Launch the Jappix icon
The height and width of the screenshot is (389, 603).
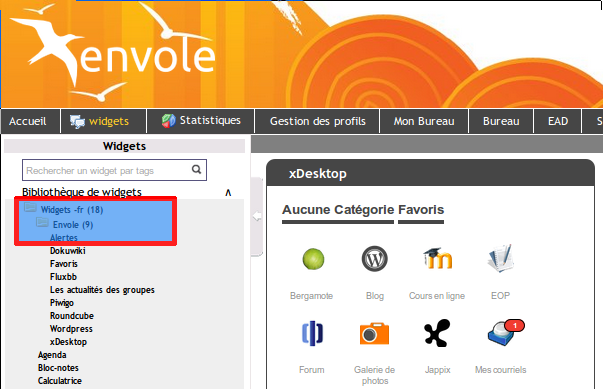tap(437, 333)
